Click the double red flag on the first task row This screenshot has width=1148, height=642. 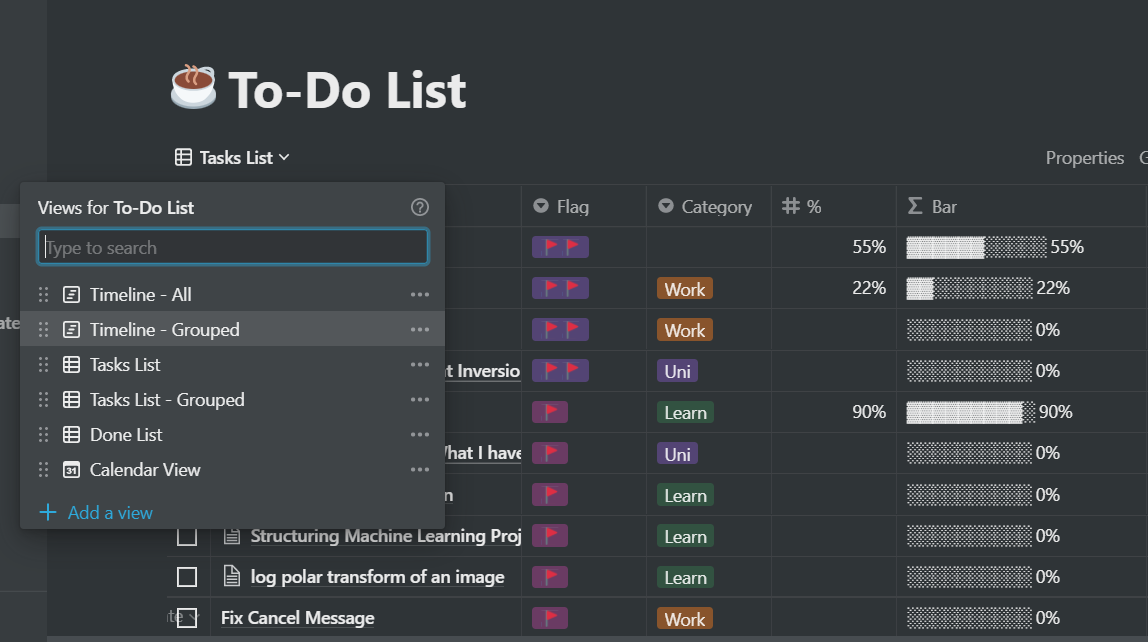coord(560,246)
